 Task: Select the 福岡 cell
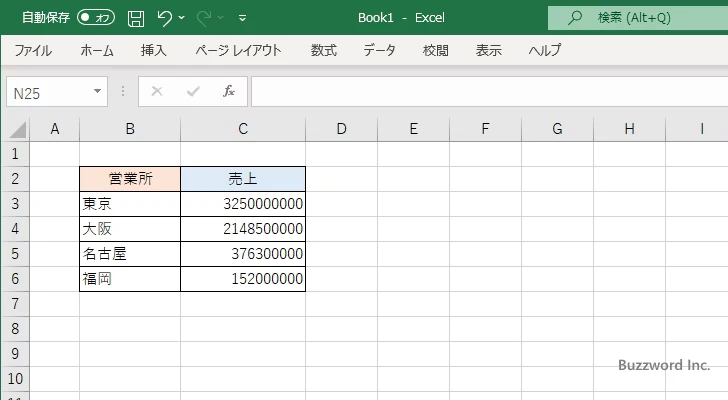pos(130,279)
